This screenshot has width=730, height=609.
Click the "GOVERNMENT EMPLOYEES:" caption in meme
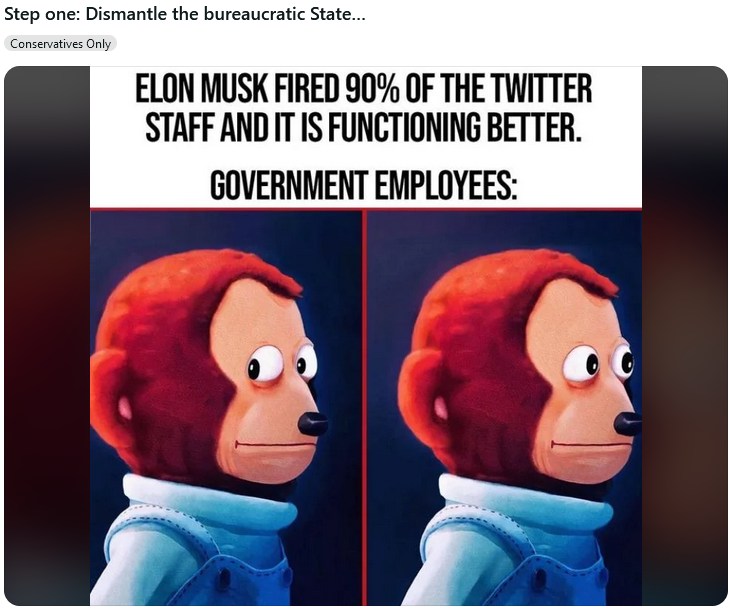(x=364, y=185)
